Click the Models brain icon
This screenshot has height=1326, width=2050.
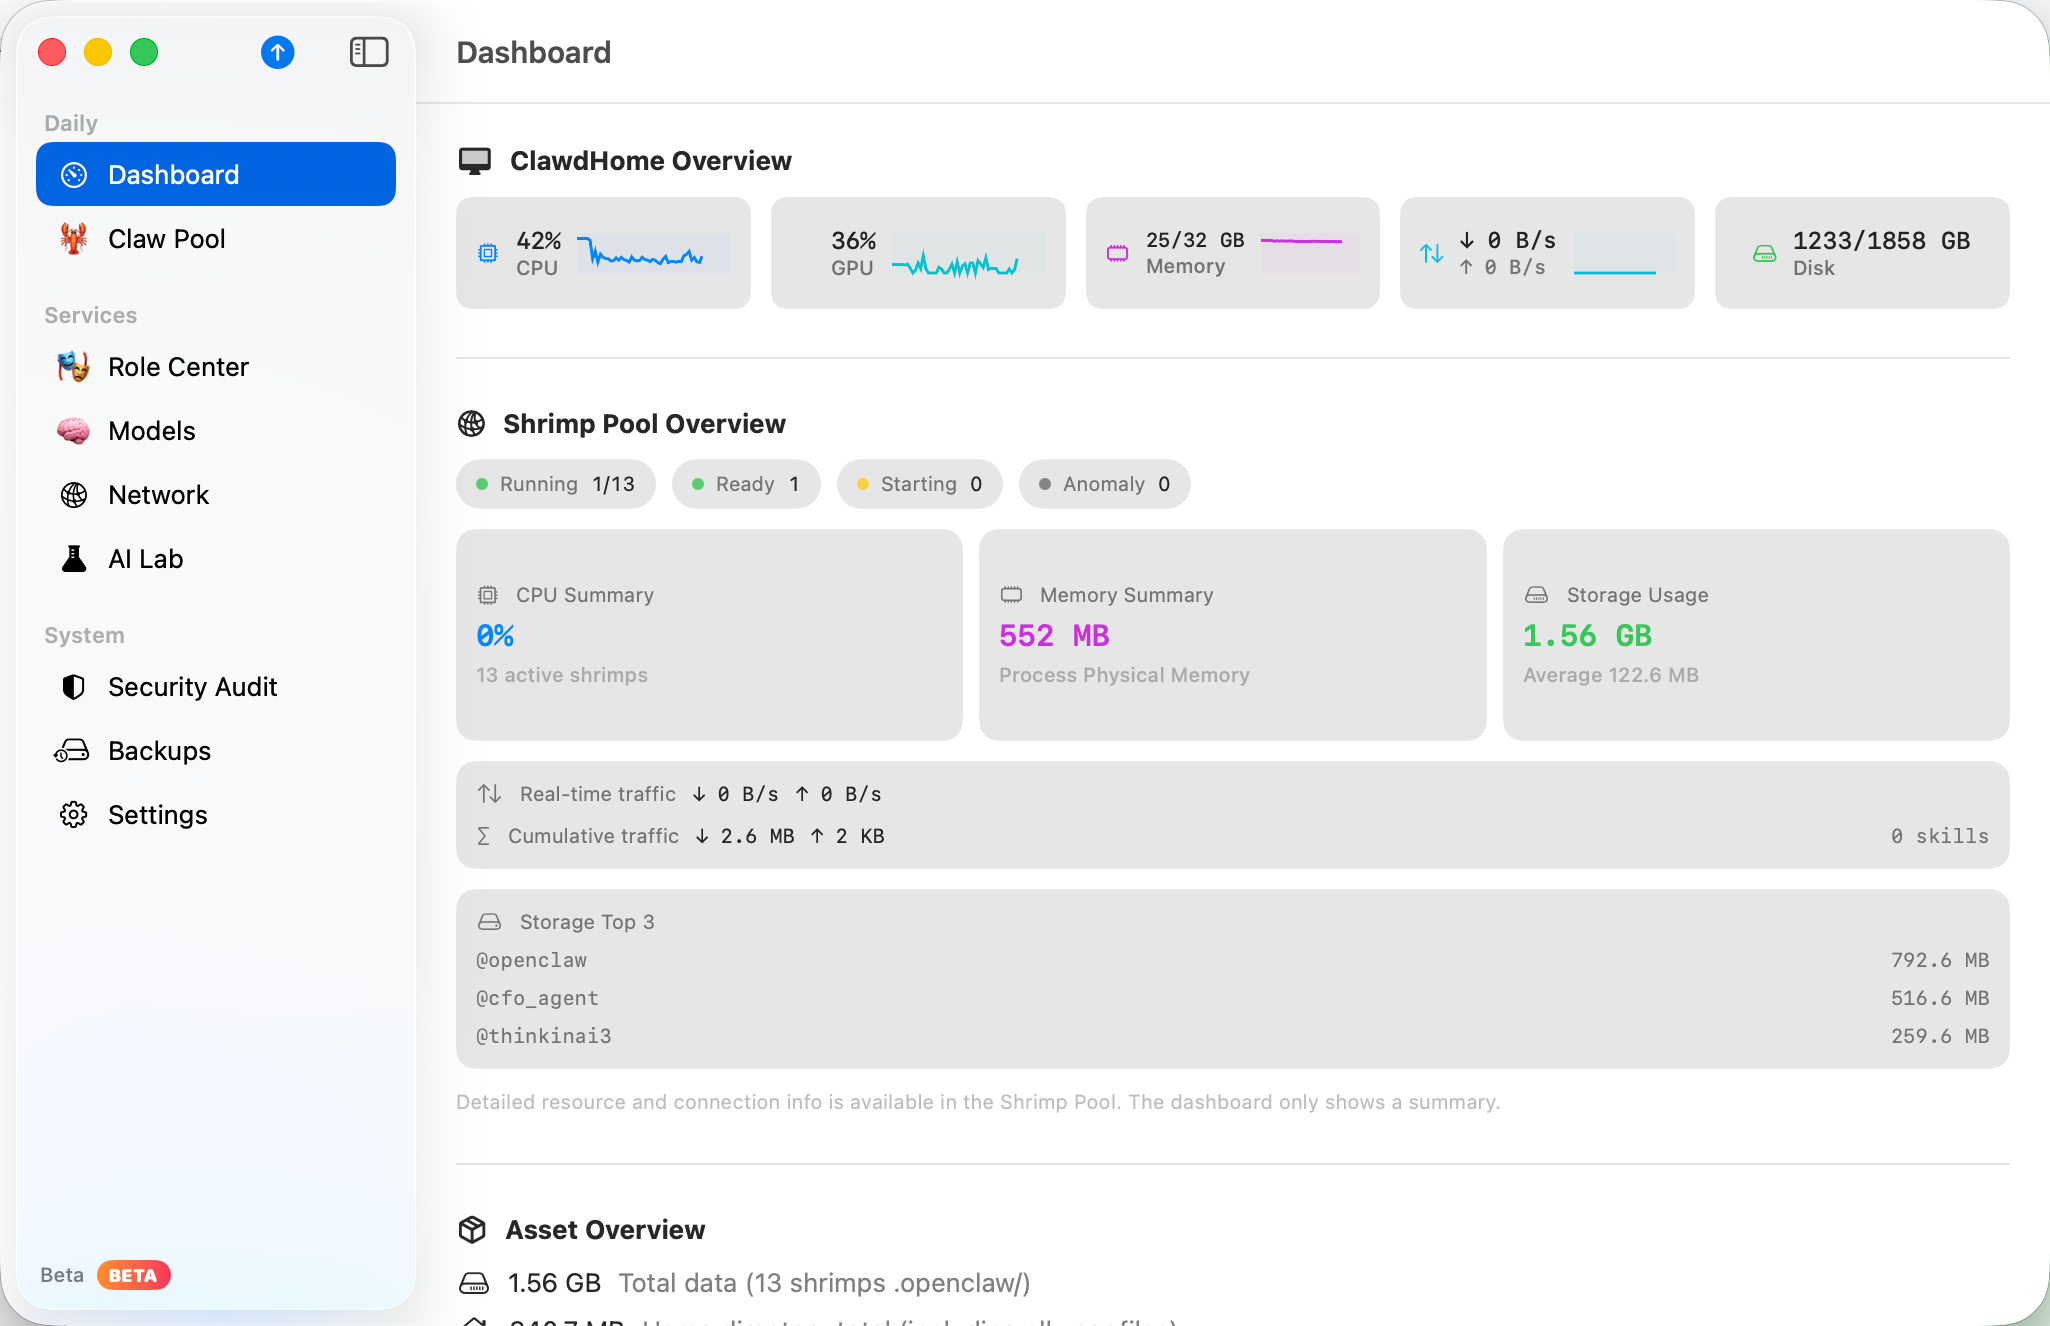[x=73, y=431]
